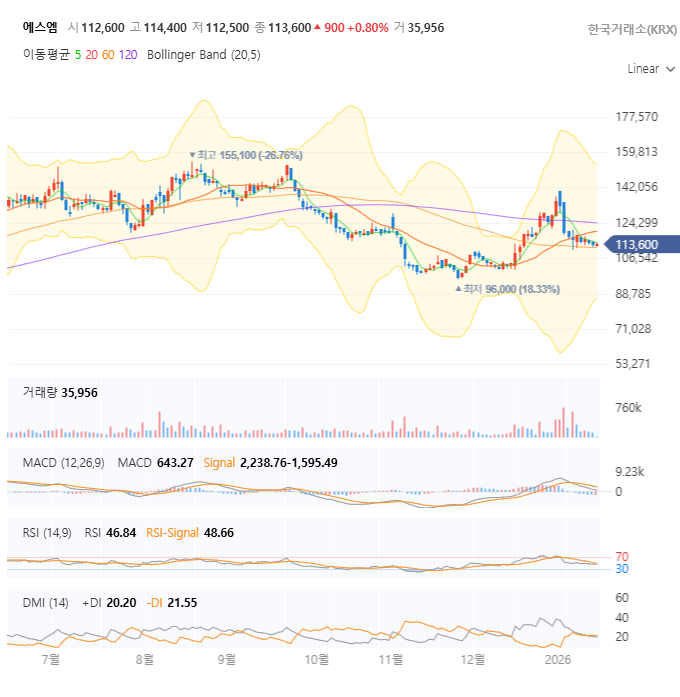Image resolution: width=680 pixels, height=697 pixels.
Task: Open the Linear scale dropdown
Action: [x=651, y=69]
